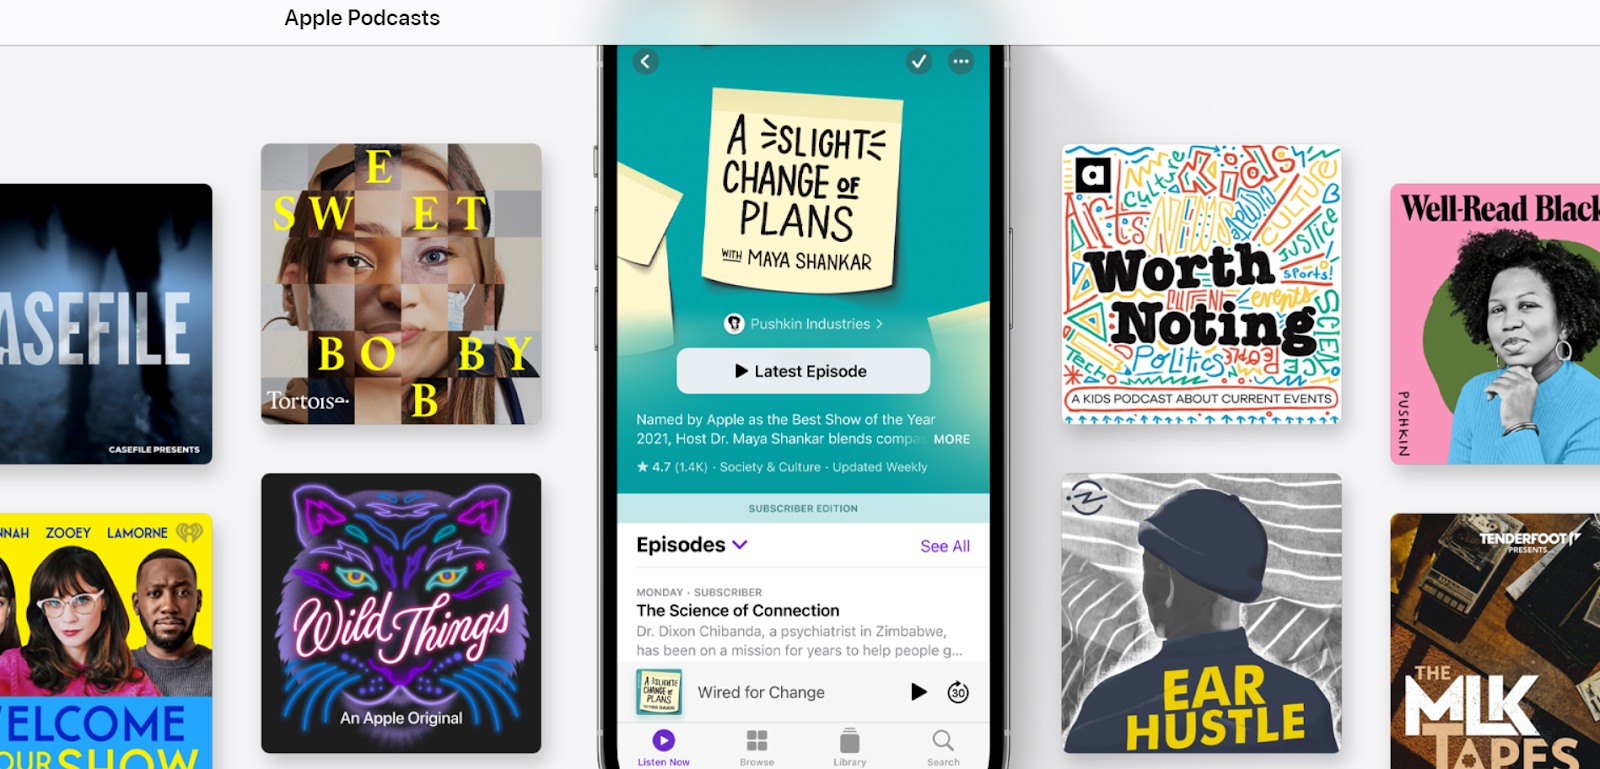Go to the Library tab
Image resolution: width=1600 pixels, height=769 pixels.
coord(850,747)
